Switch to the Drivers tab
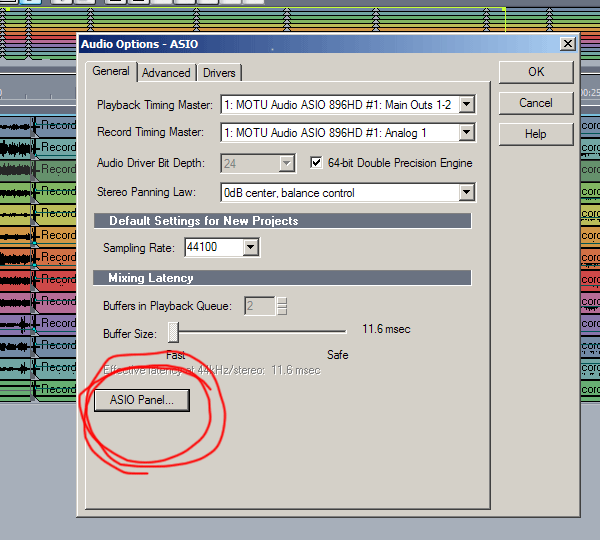600x540 pixels. (x=219, y=73)
